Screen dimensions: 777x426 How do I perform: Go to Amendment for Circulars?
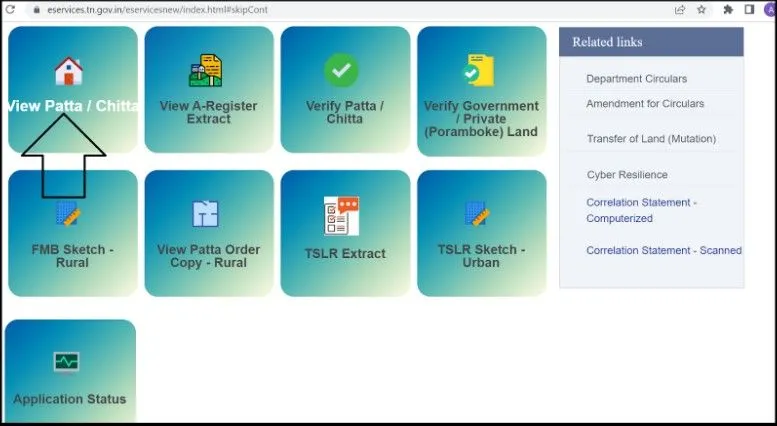point(645,104)
